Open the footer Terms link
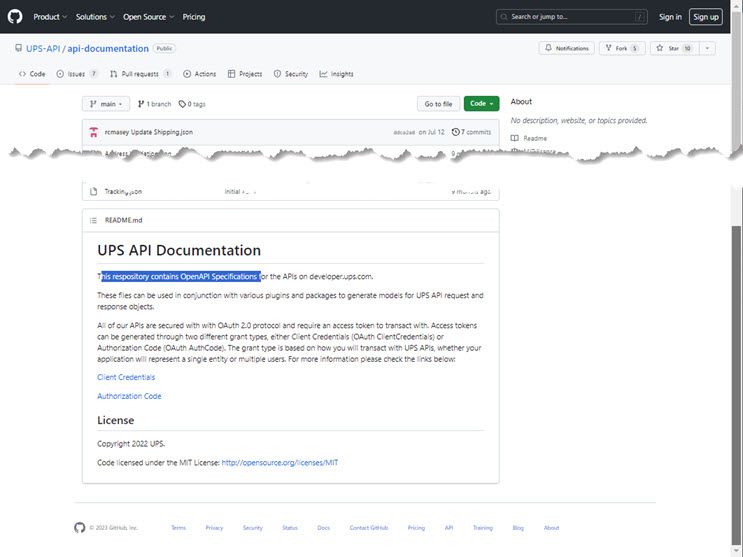743x557 pixels. click(179, 528)
